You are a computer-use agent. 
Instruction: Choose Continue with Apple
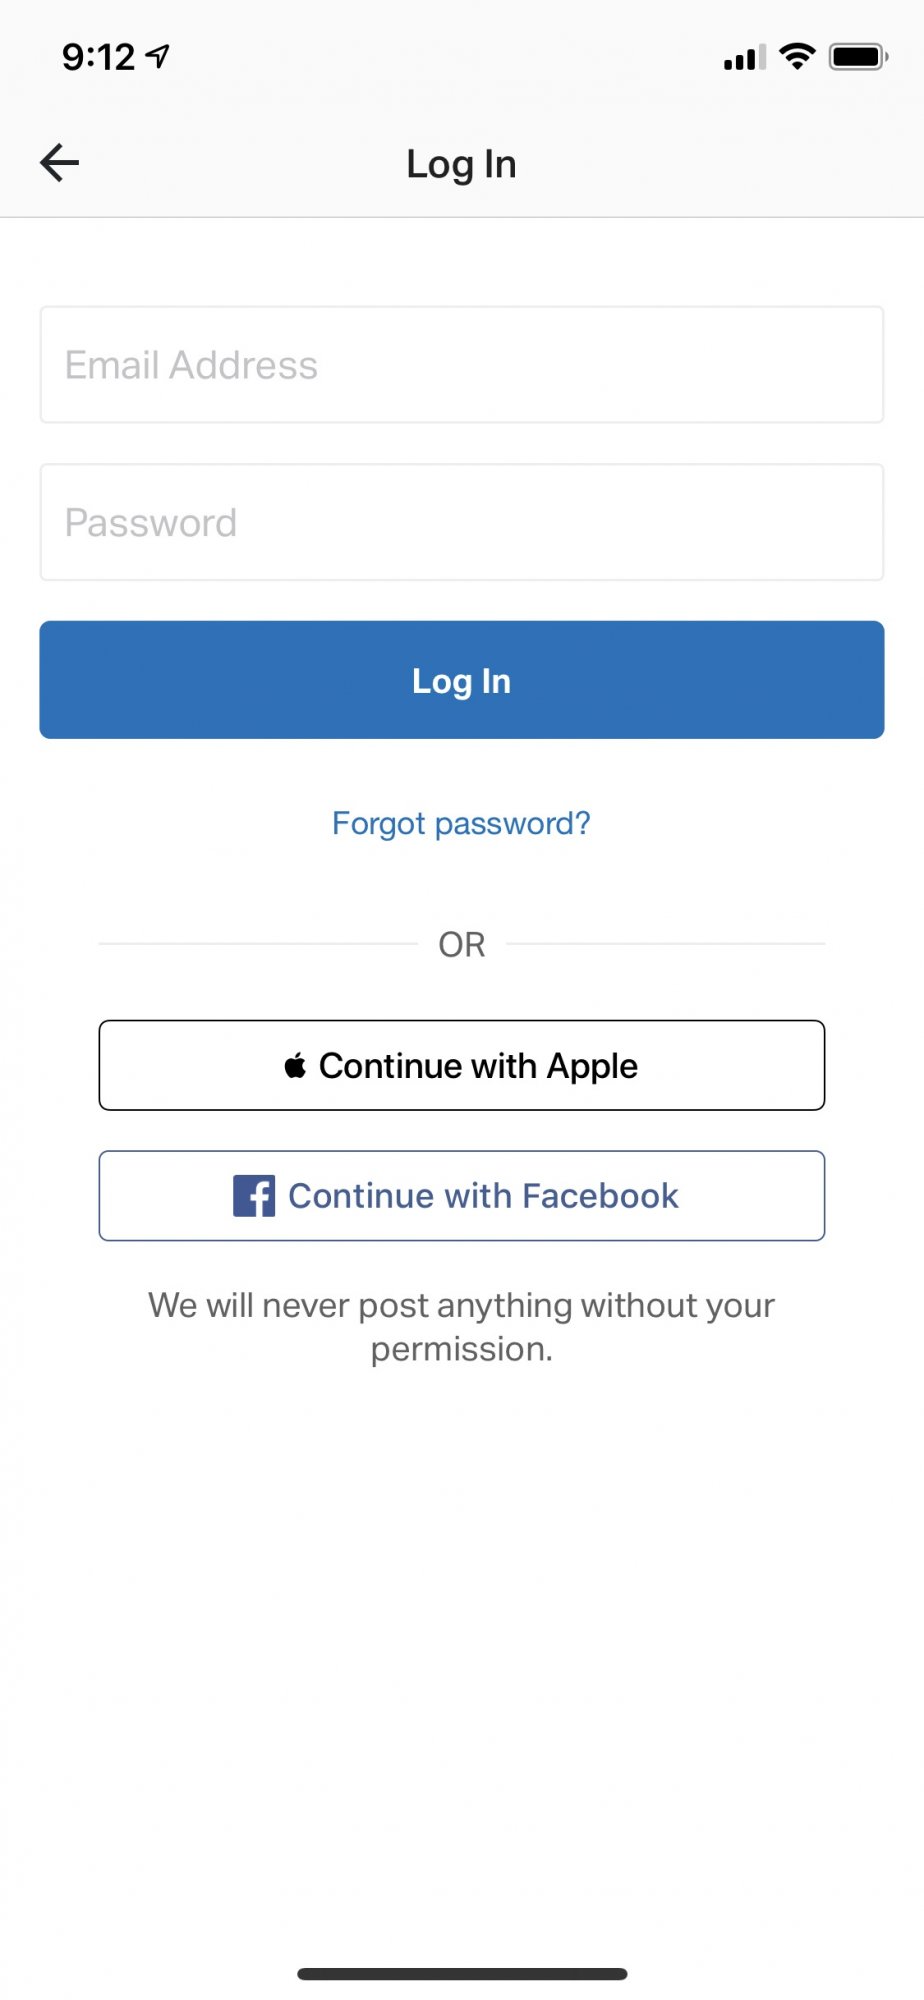pyautogui.click(x=462, y=1066)
